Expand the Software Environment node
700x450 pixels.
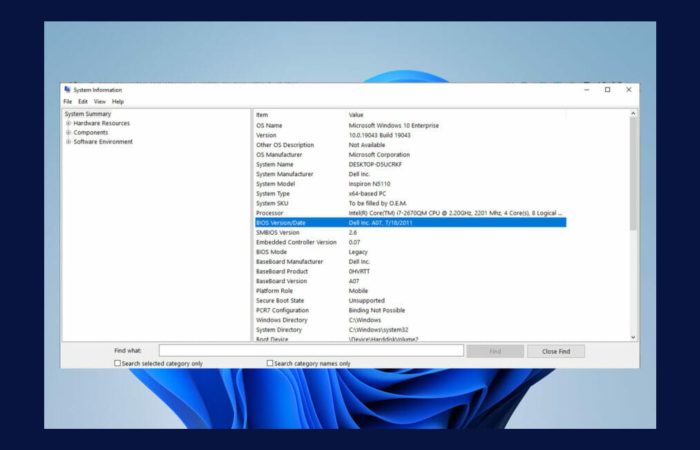pyautogui.click(x=68, y=142)
